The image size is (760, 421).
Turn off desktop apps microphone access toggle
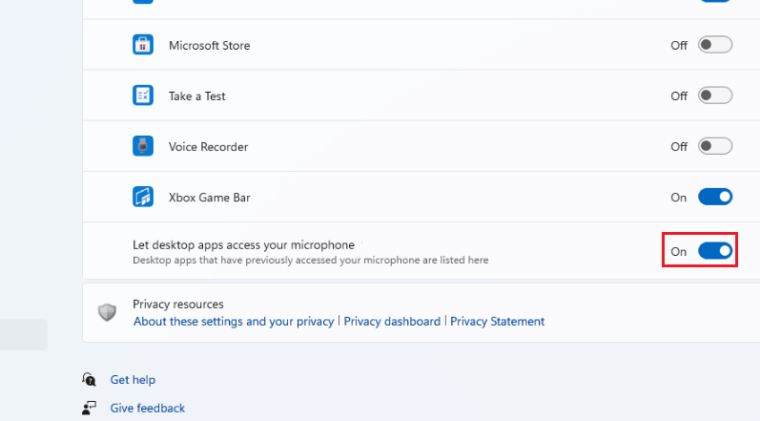pyautogui.click(x=715, y=251)
